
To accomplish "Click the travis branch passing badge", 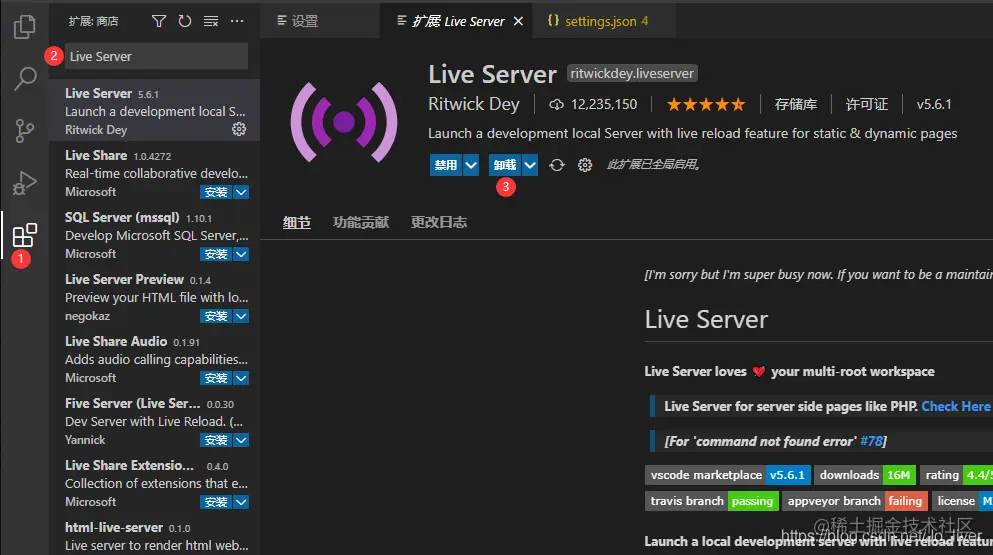I will pos(712,501).
